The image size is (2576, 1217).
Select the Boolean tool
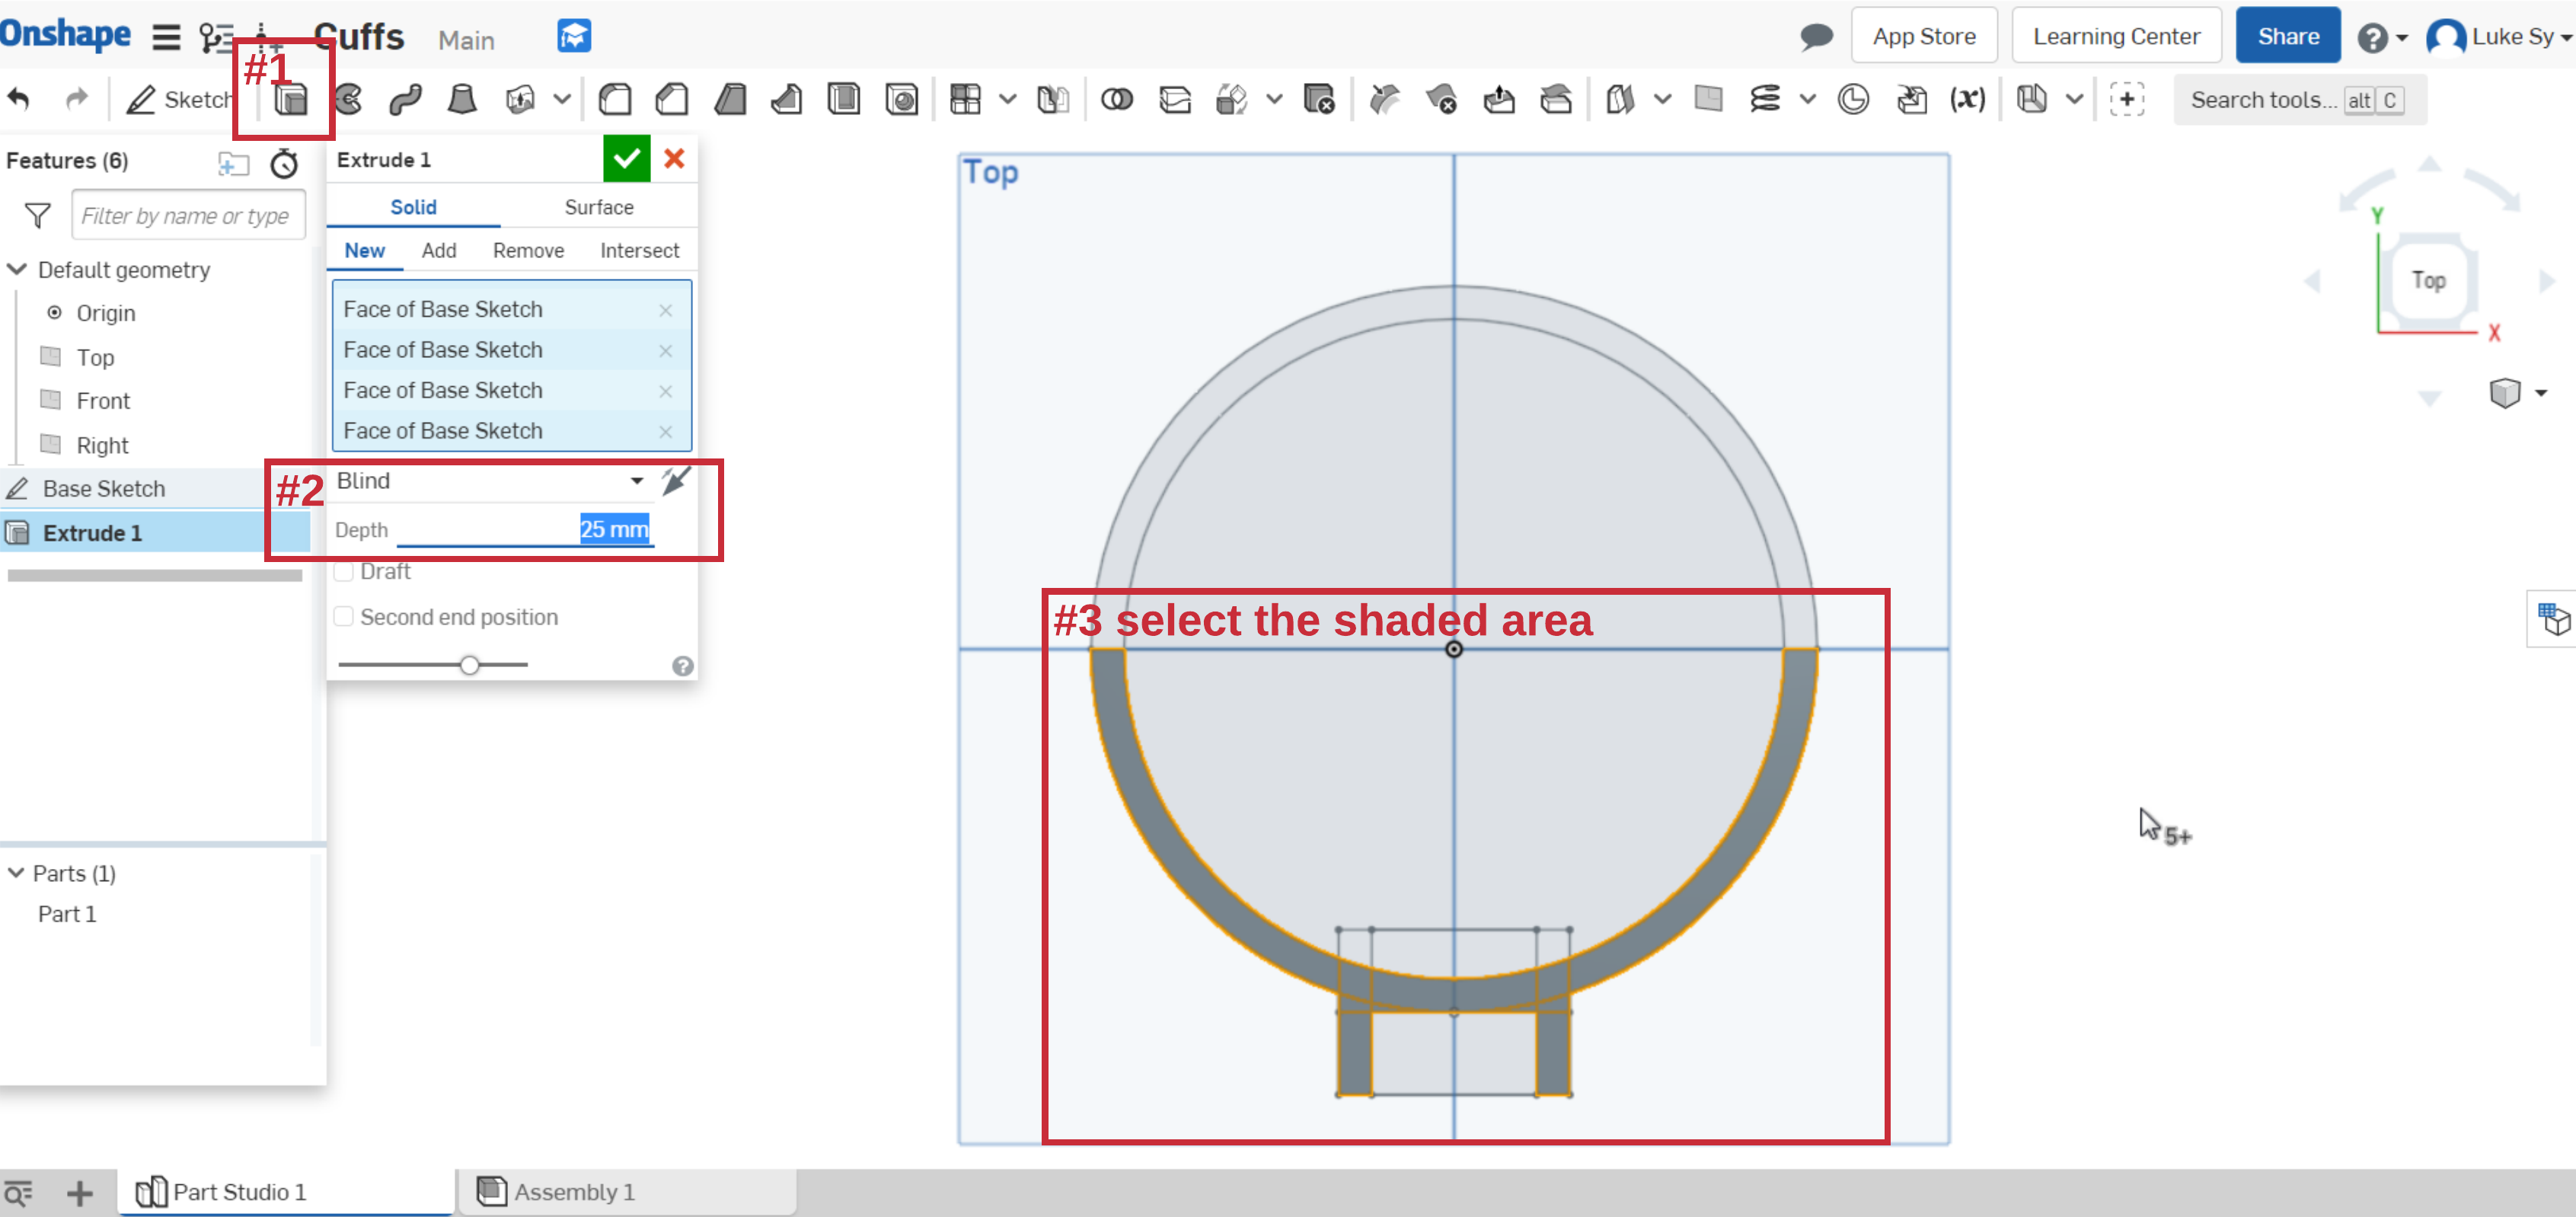coord(1117,99)
